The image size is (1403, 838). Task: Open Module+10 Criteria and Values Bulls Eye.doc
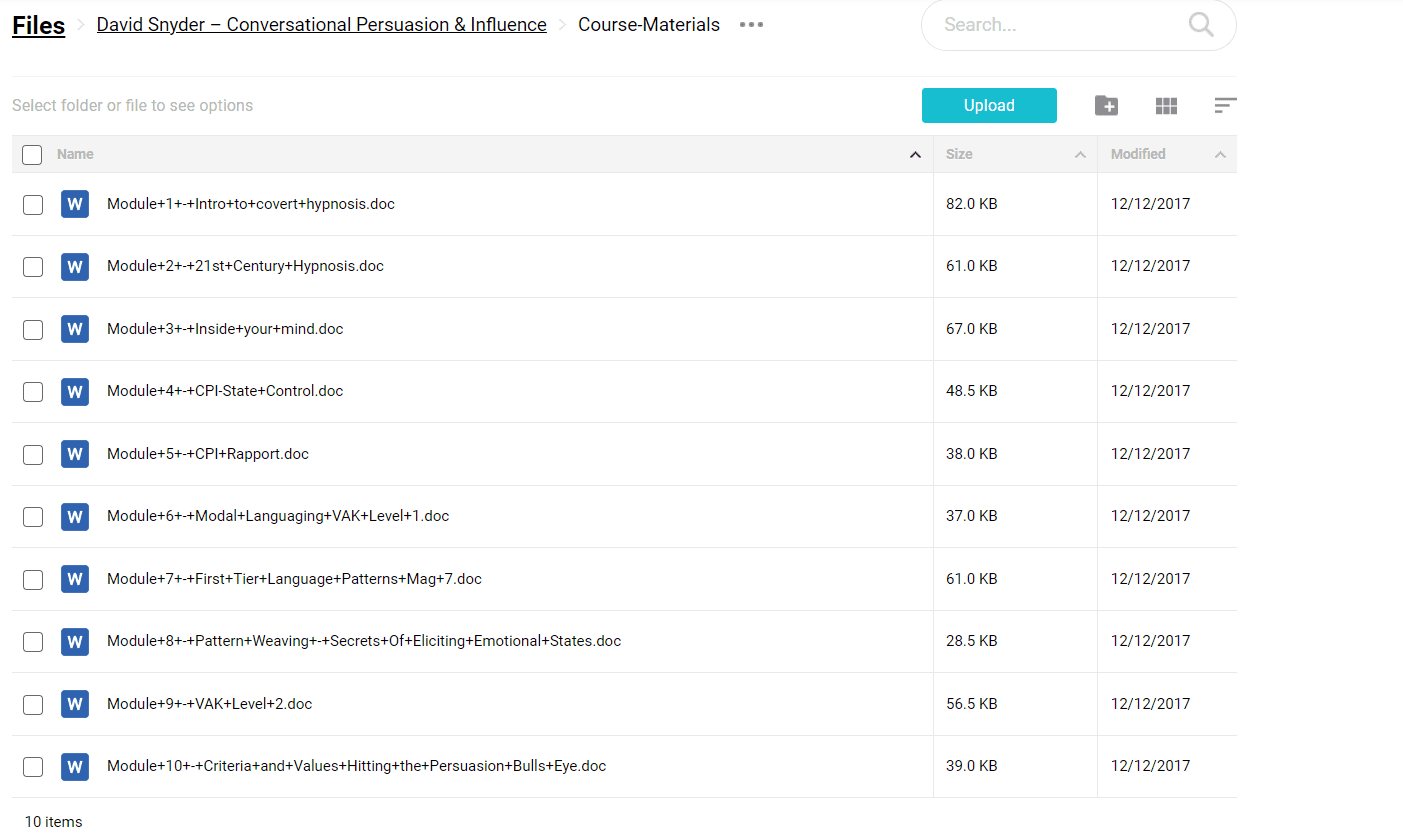click(356, 766)
